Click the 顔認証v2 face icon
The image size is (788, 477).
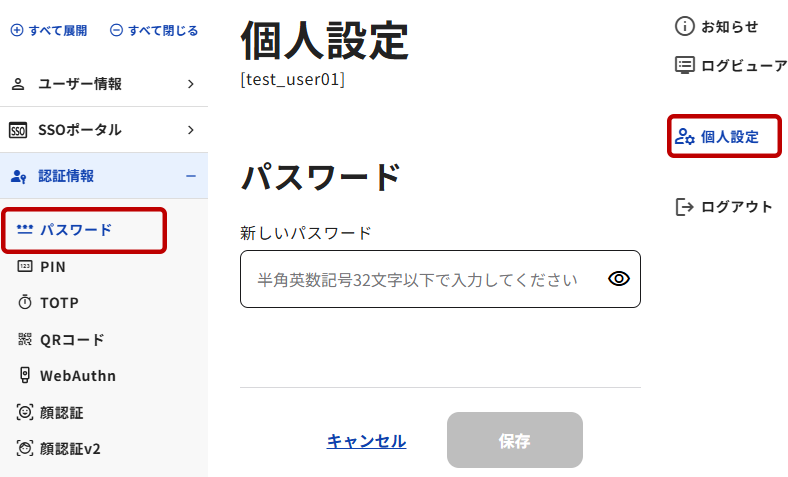coord(25,449)
